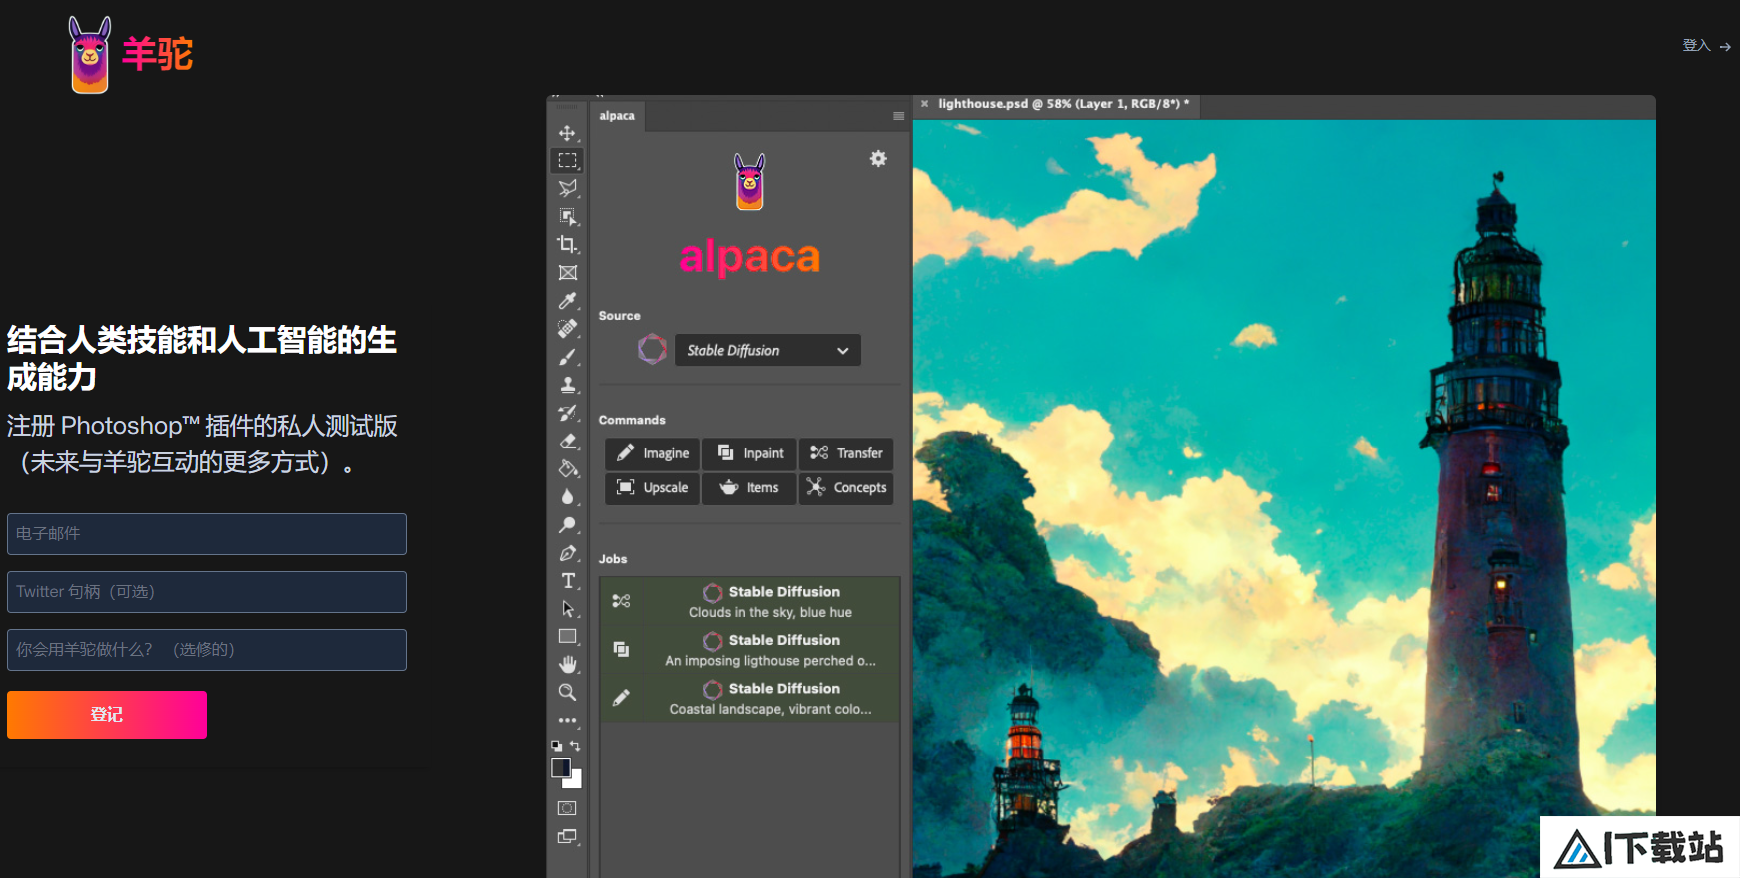Click the Concepts command button

coord(846,488)
